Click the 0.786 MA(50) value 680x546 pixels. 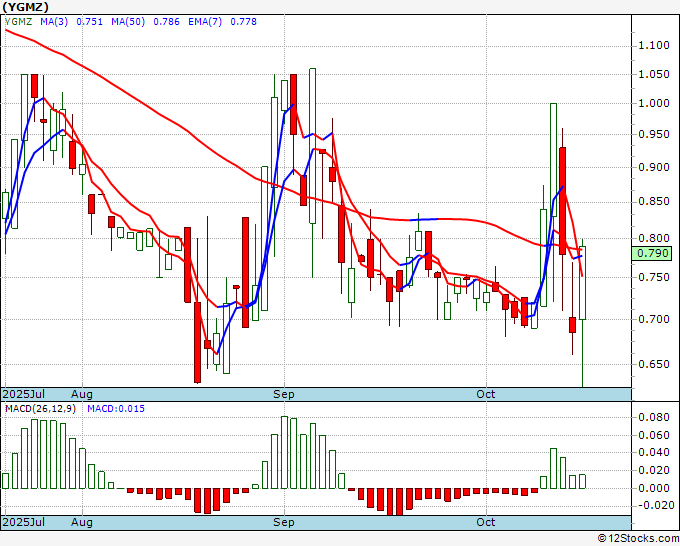click(167, 22)
